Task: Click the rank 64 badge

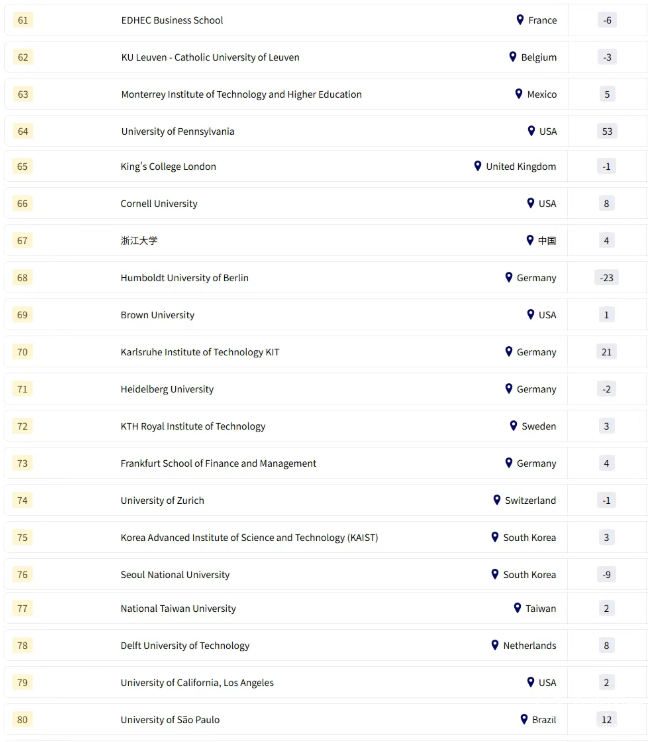Action: coord(23,131)
